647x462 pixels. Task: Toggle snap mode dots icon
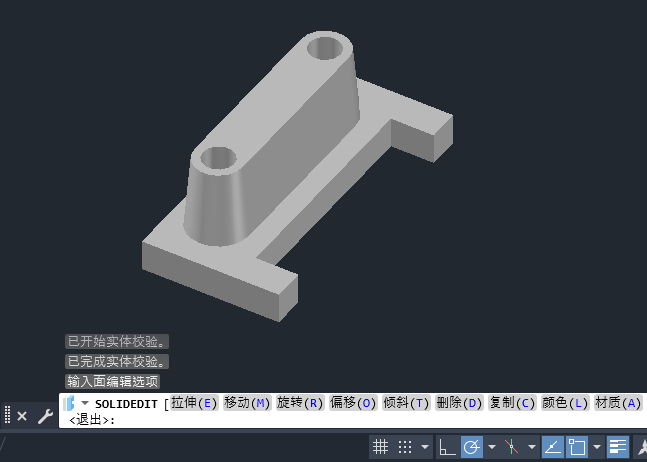[x=405, y=447]
